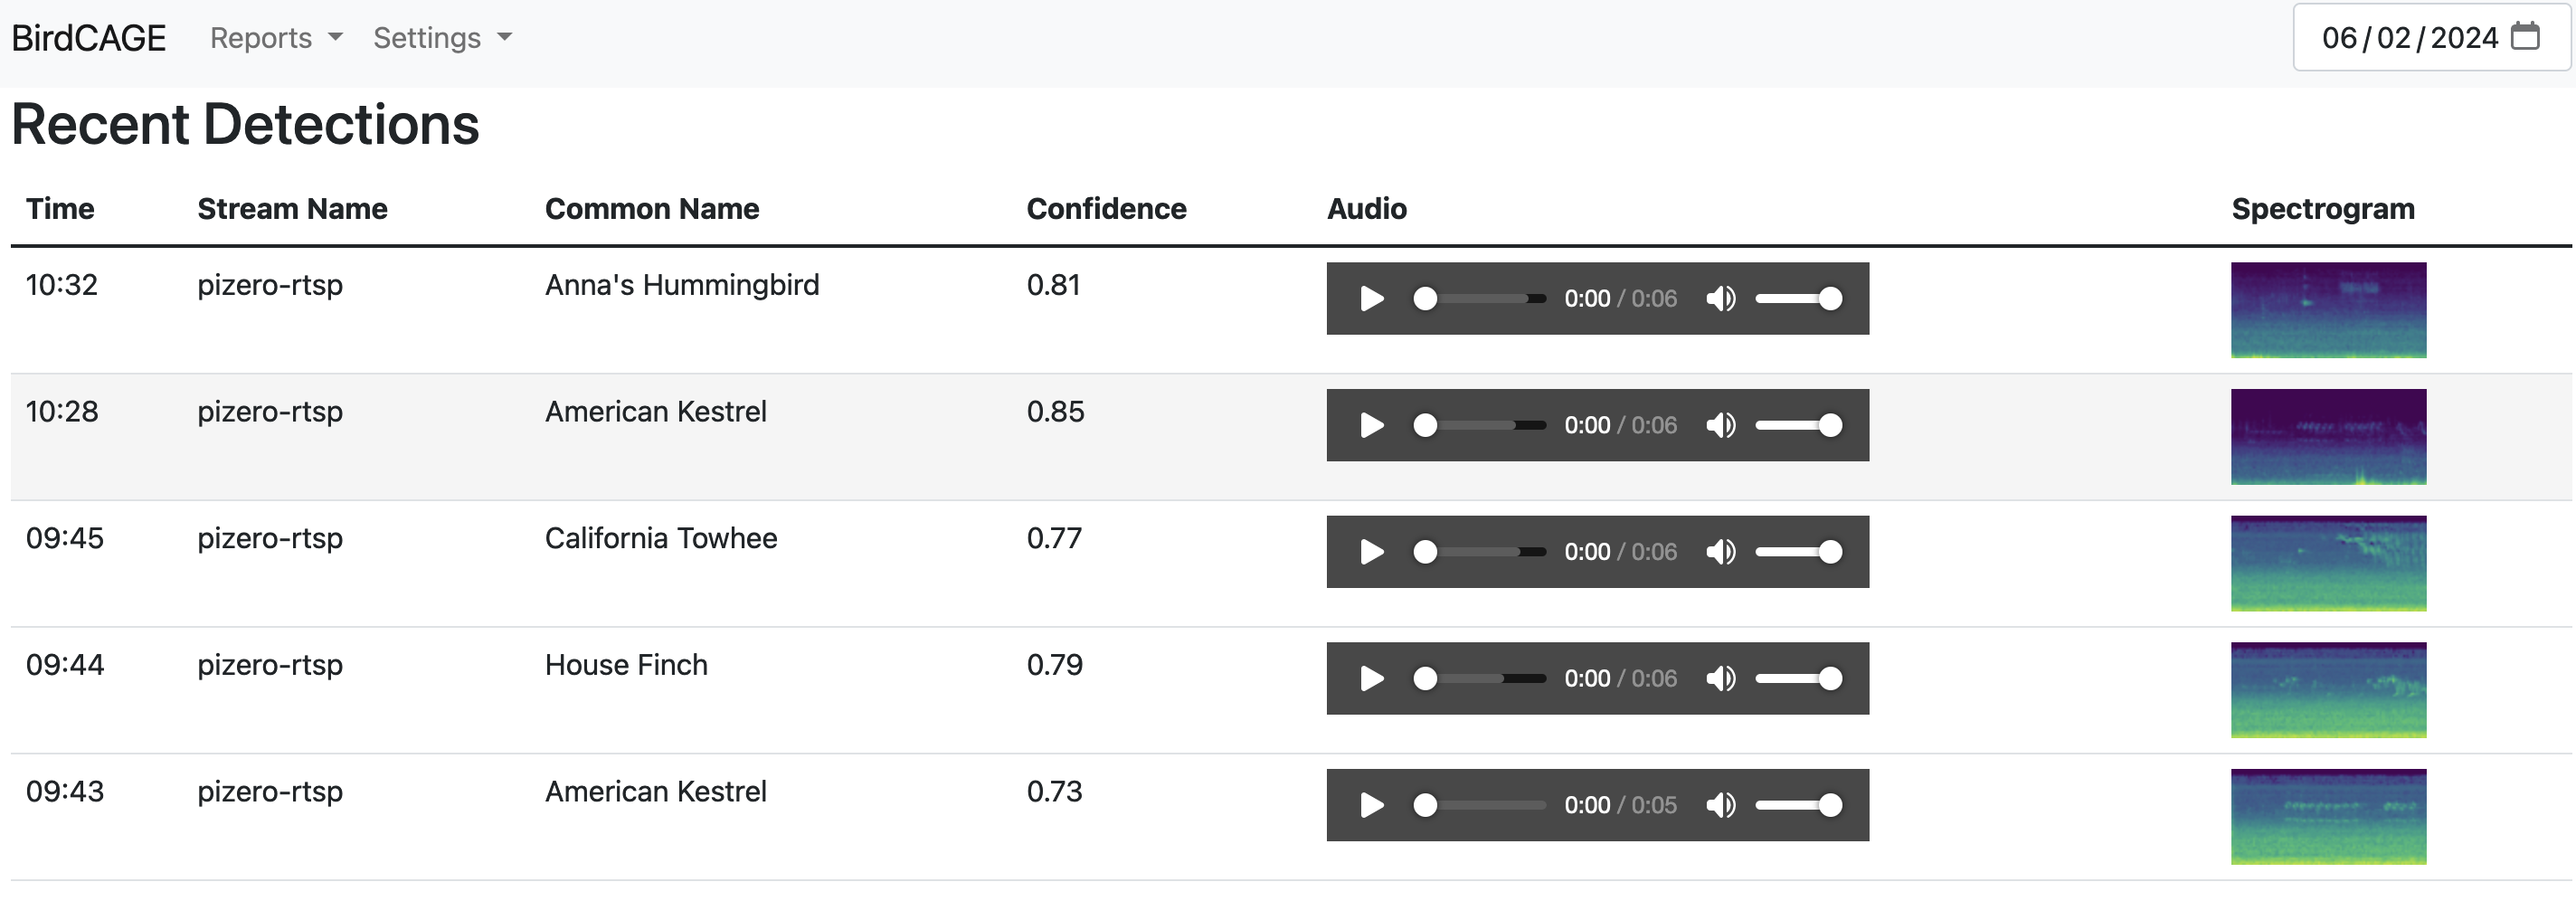Go to the BirdCAGE home link

point(88,38)
